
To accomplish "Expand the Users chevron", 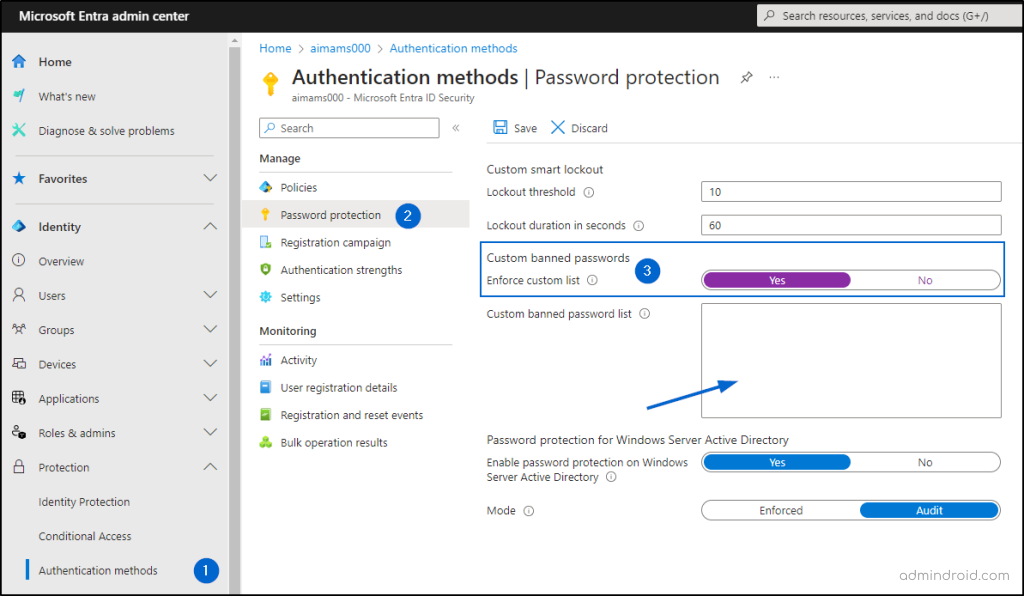I will tap(210, 294).
